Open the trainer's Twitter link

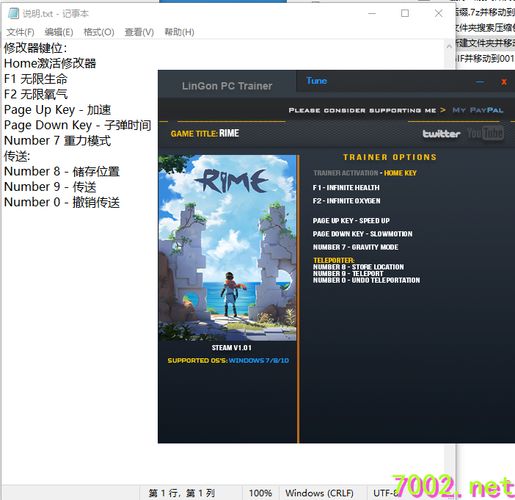click(441, 134)
